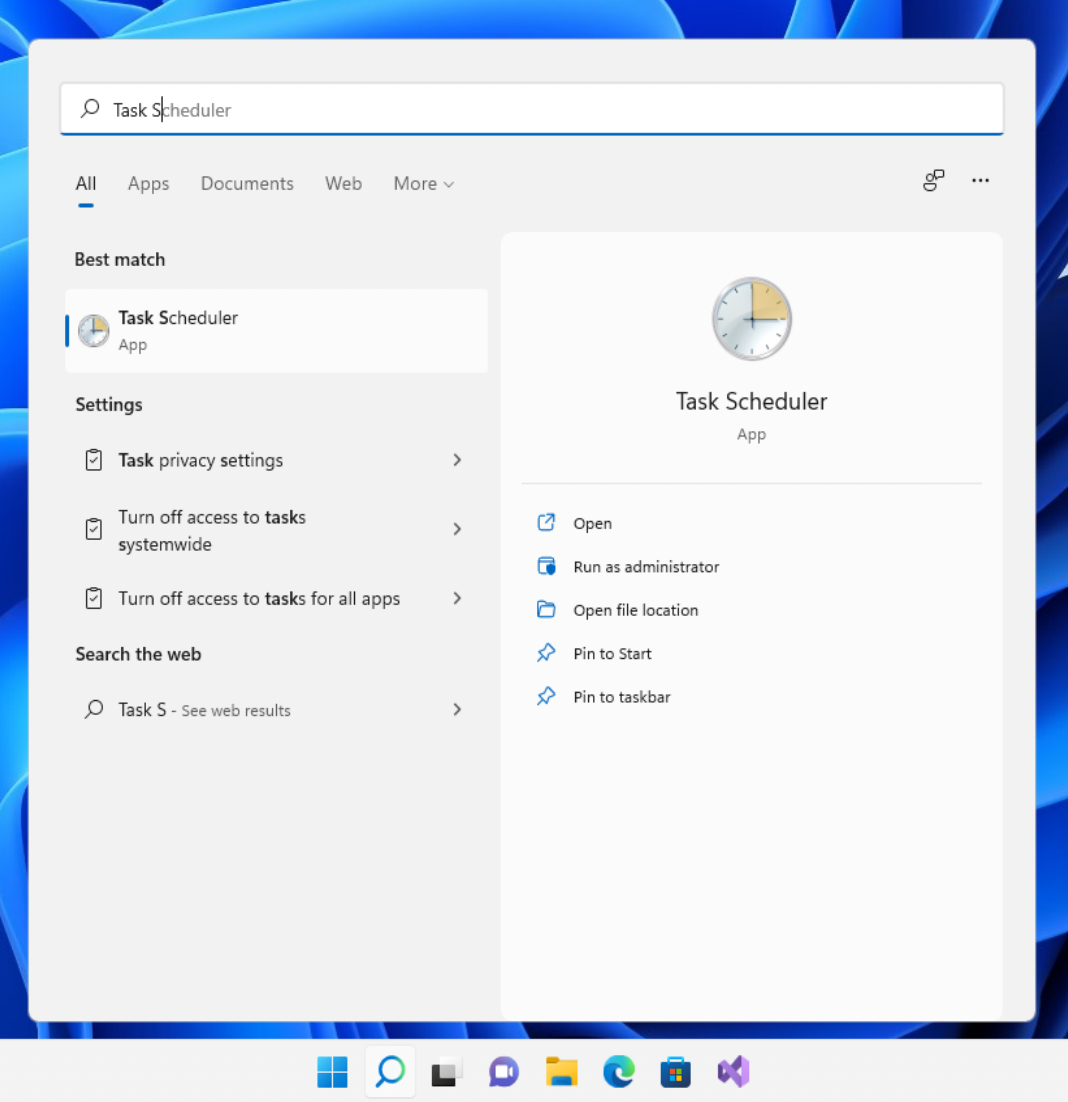Click the large Task Scheduler clock icon

[751, 319]
